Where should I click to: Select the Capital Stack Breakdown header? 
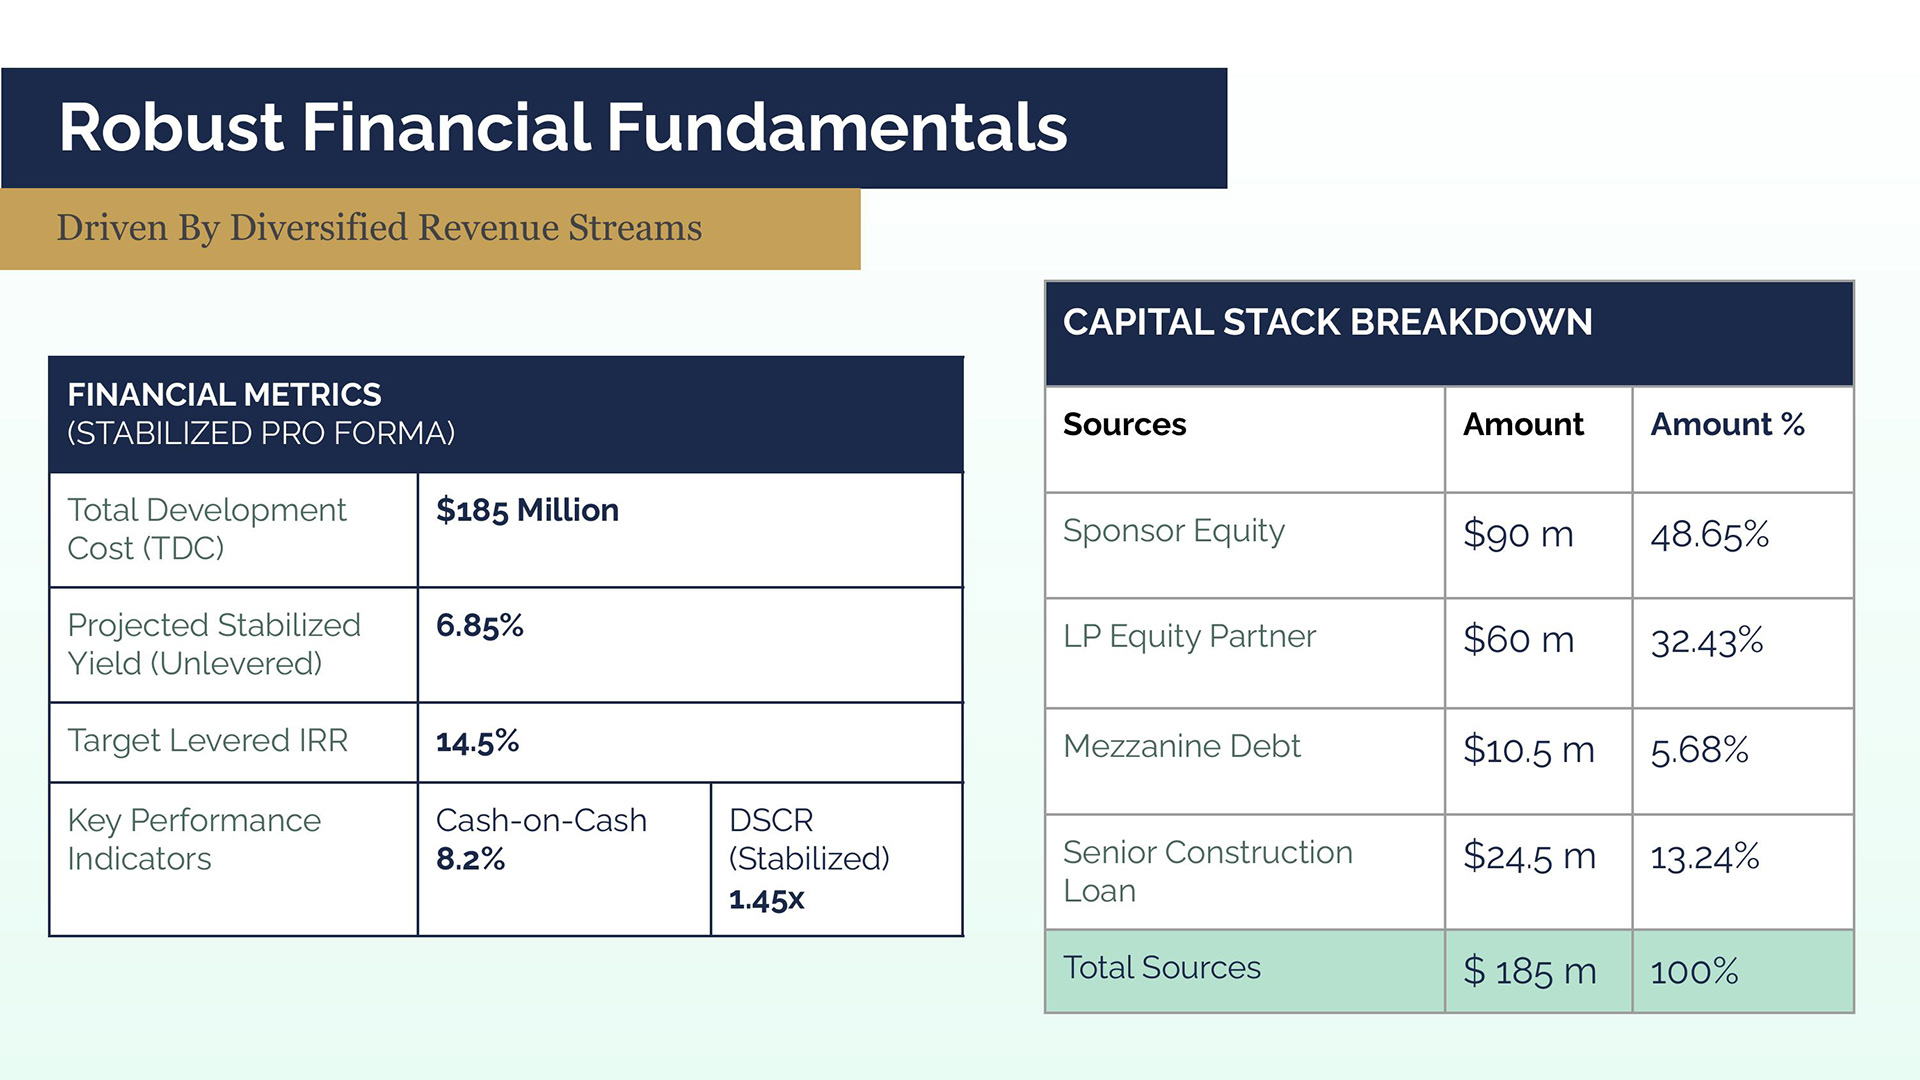coord(1449,333)
